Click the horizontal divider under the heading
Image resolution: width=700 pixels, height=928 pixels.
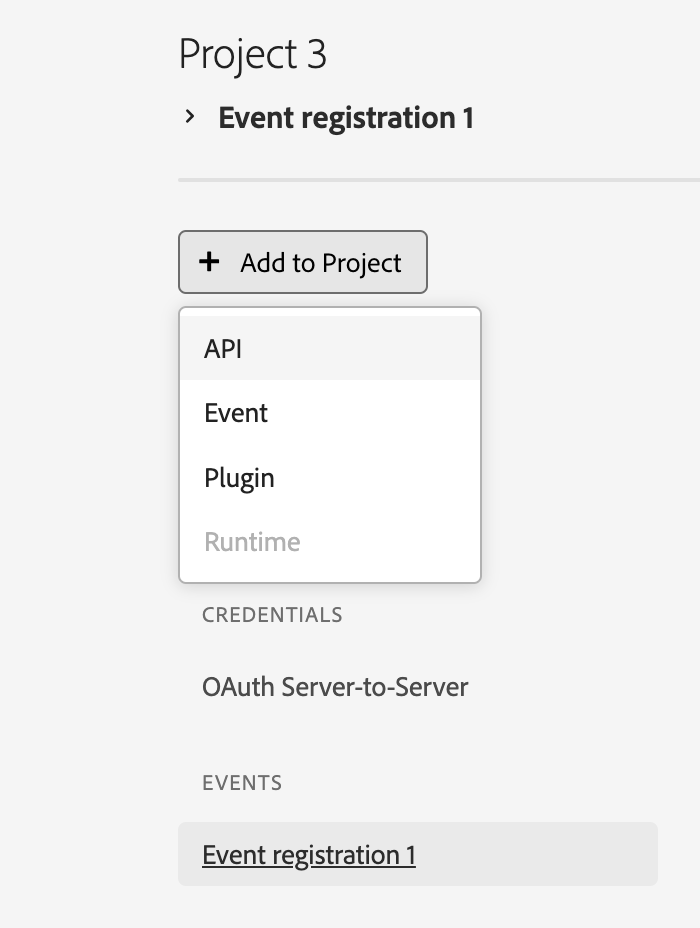438,180
